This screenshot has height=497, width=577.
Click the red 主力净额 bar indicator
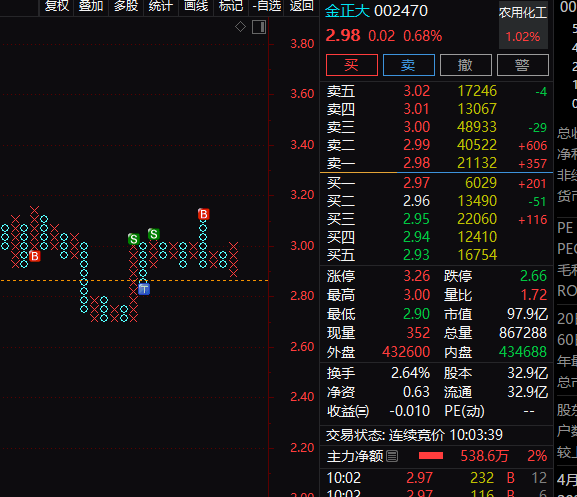point(431,456)
